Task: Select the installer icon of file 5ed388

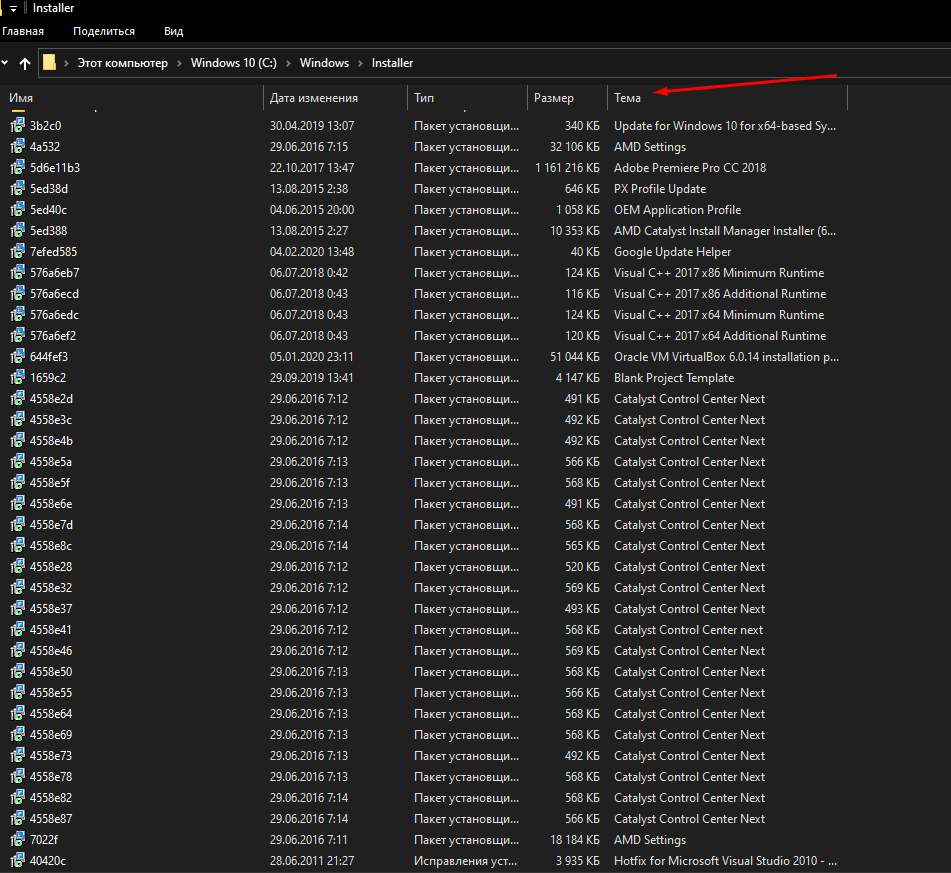Action: click(18, 231)
